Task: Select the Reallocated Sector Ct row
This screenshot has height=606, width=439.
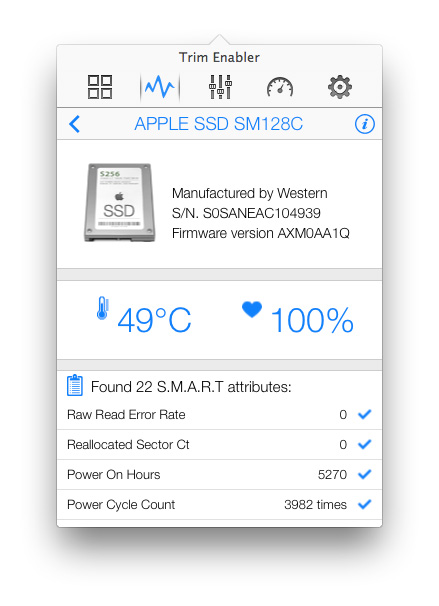Action: coord(220,444)
